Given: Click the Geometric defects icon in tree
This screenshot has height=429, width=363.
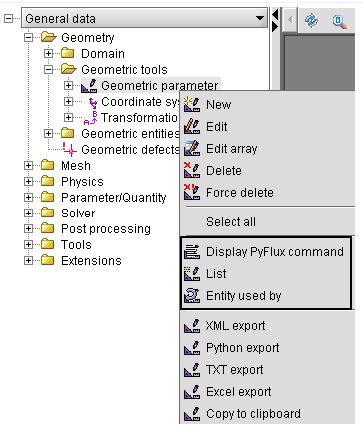Looking at the screenshot, I should coord(70,150).
